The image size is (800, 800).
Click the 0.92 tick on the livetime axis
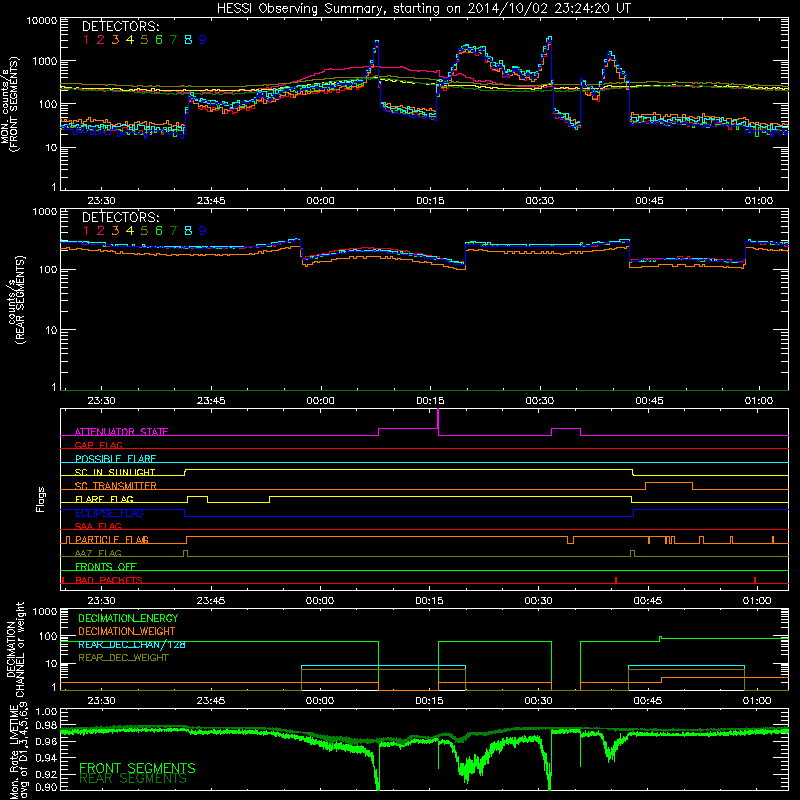[46, 774]
